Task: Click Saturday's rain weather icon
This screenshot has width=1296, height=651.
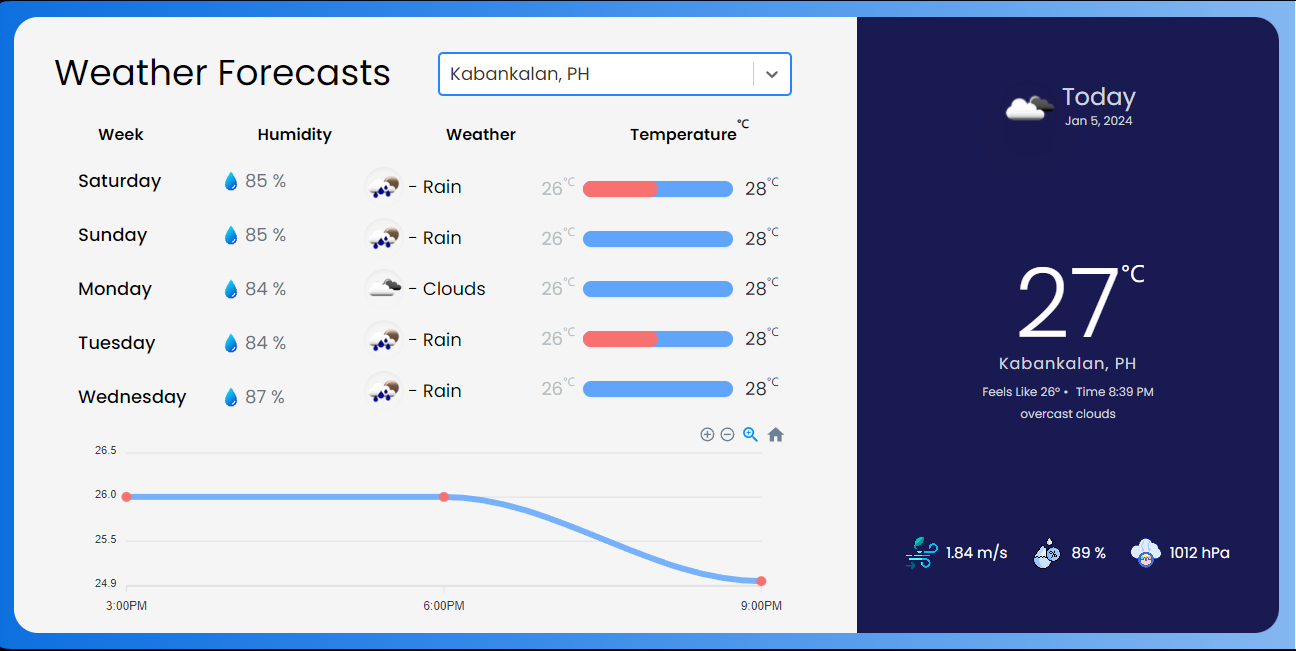Action: coord(383,186)
